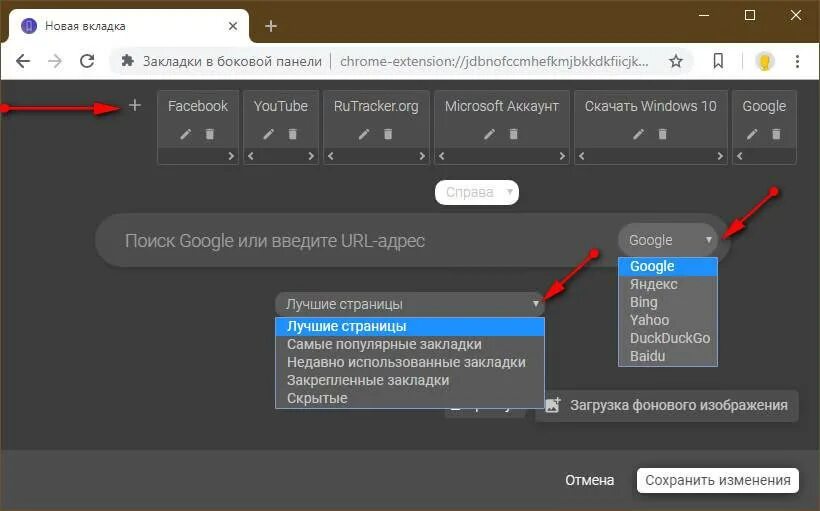The image size is (820, 511).
Task: Edit the Facebook tile with pencil icon
Action: pyautogui.click(x=185, y=134)
